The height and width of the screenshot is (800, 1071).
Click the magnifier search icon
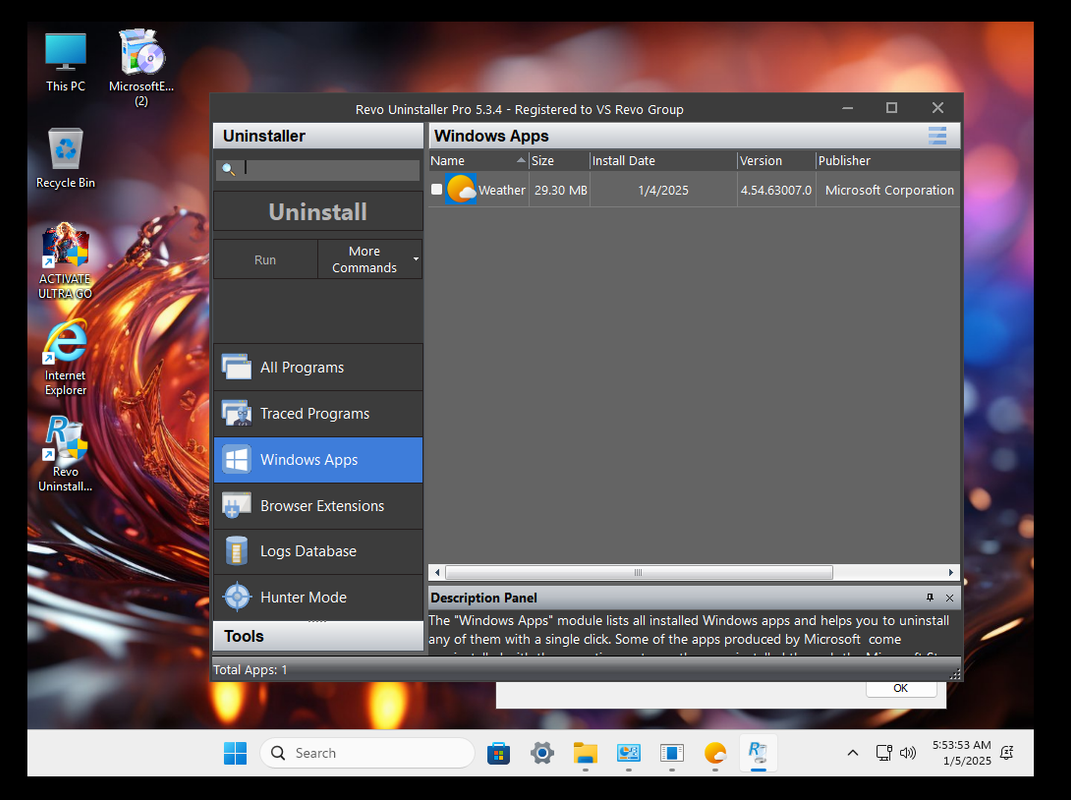pos(229,169)
